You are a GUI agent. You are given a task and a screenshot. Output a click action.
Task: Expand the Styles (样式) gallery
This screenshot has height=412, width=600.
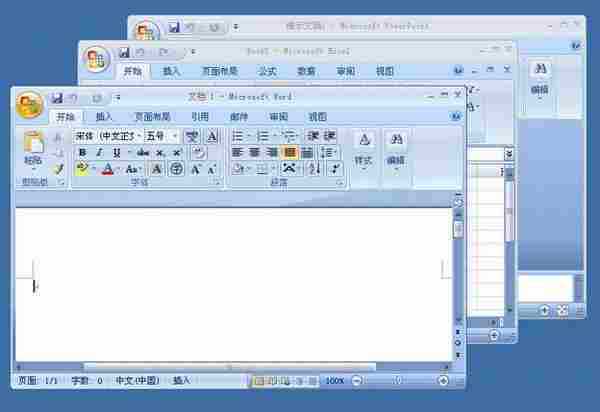[x=363, y=148]
